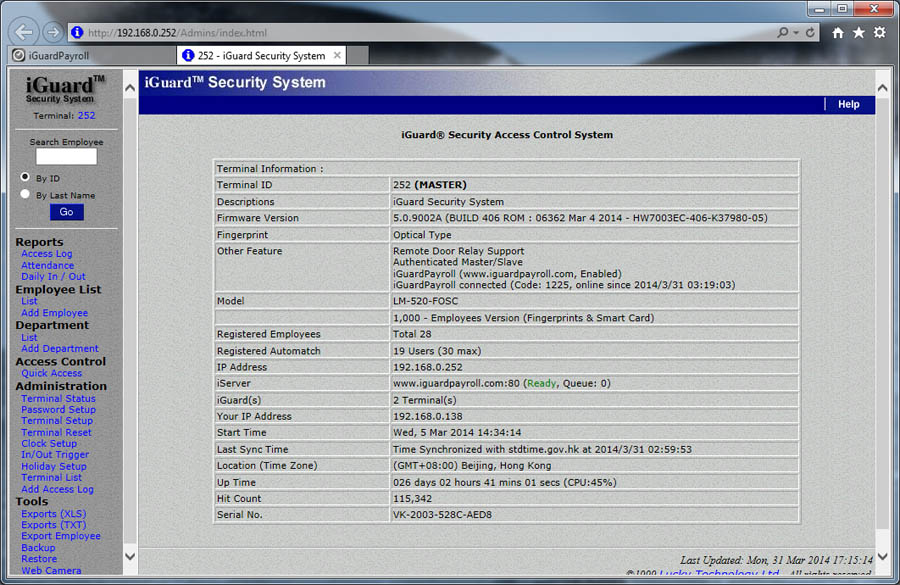
Task: Open browser tools gear icon
Action: tap(880, 33)
